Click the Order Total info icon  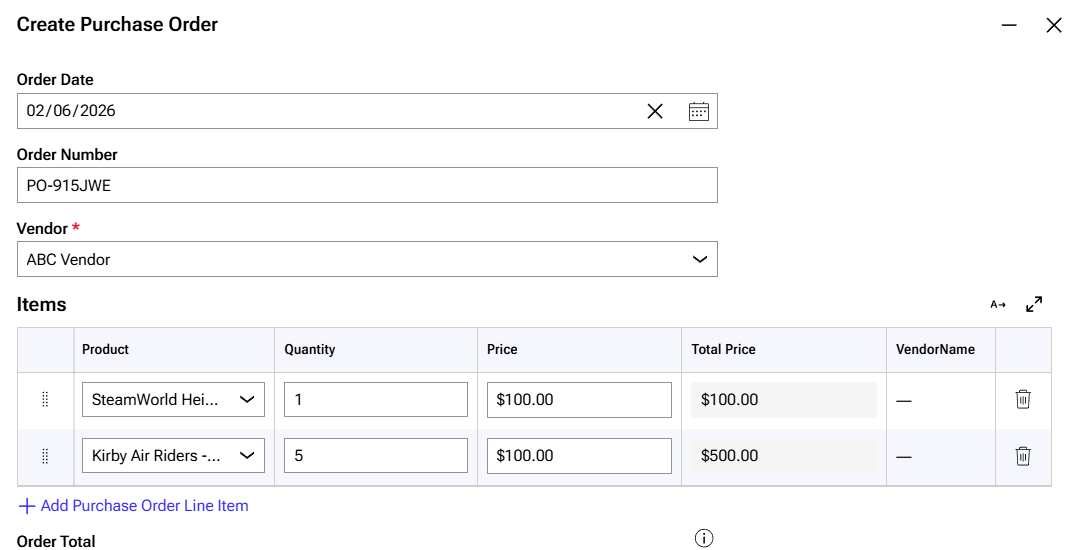pos(704,539)
